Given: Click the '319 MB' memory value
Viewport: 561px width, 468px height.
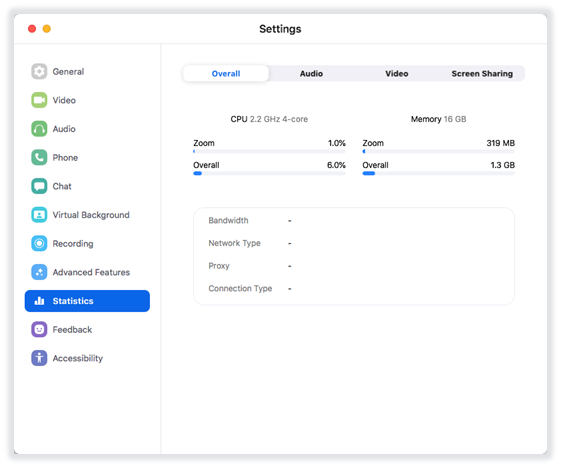Looking at the screenshot, I should pyautogui.click(x=501, y=143).
